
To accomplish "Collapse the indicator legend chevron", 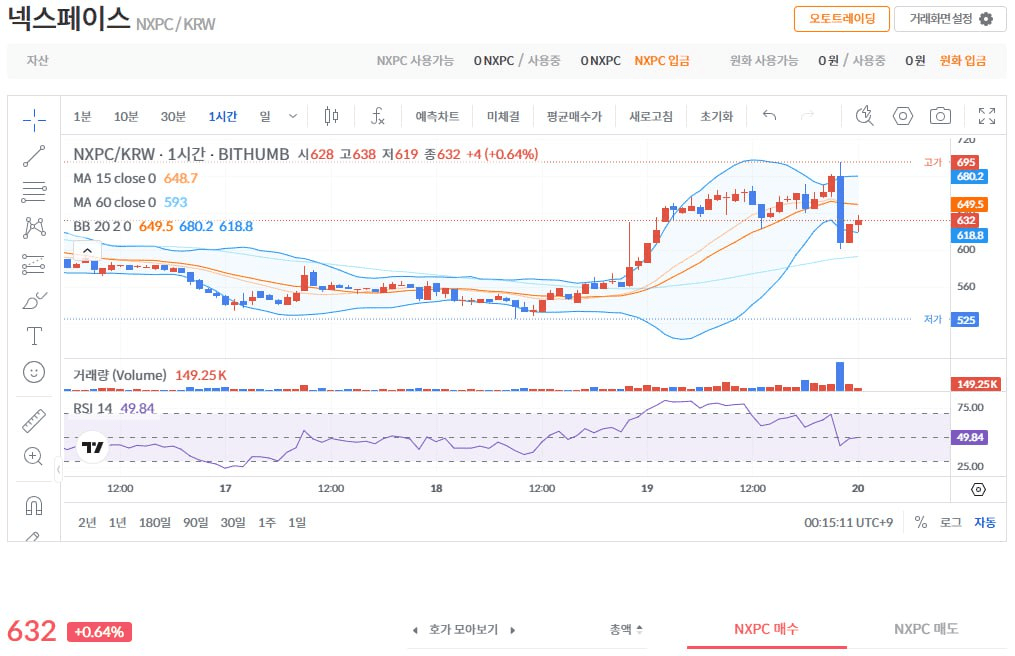I will coord(87,250).
